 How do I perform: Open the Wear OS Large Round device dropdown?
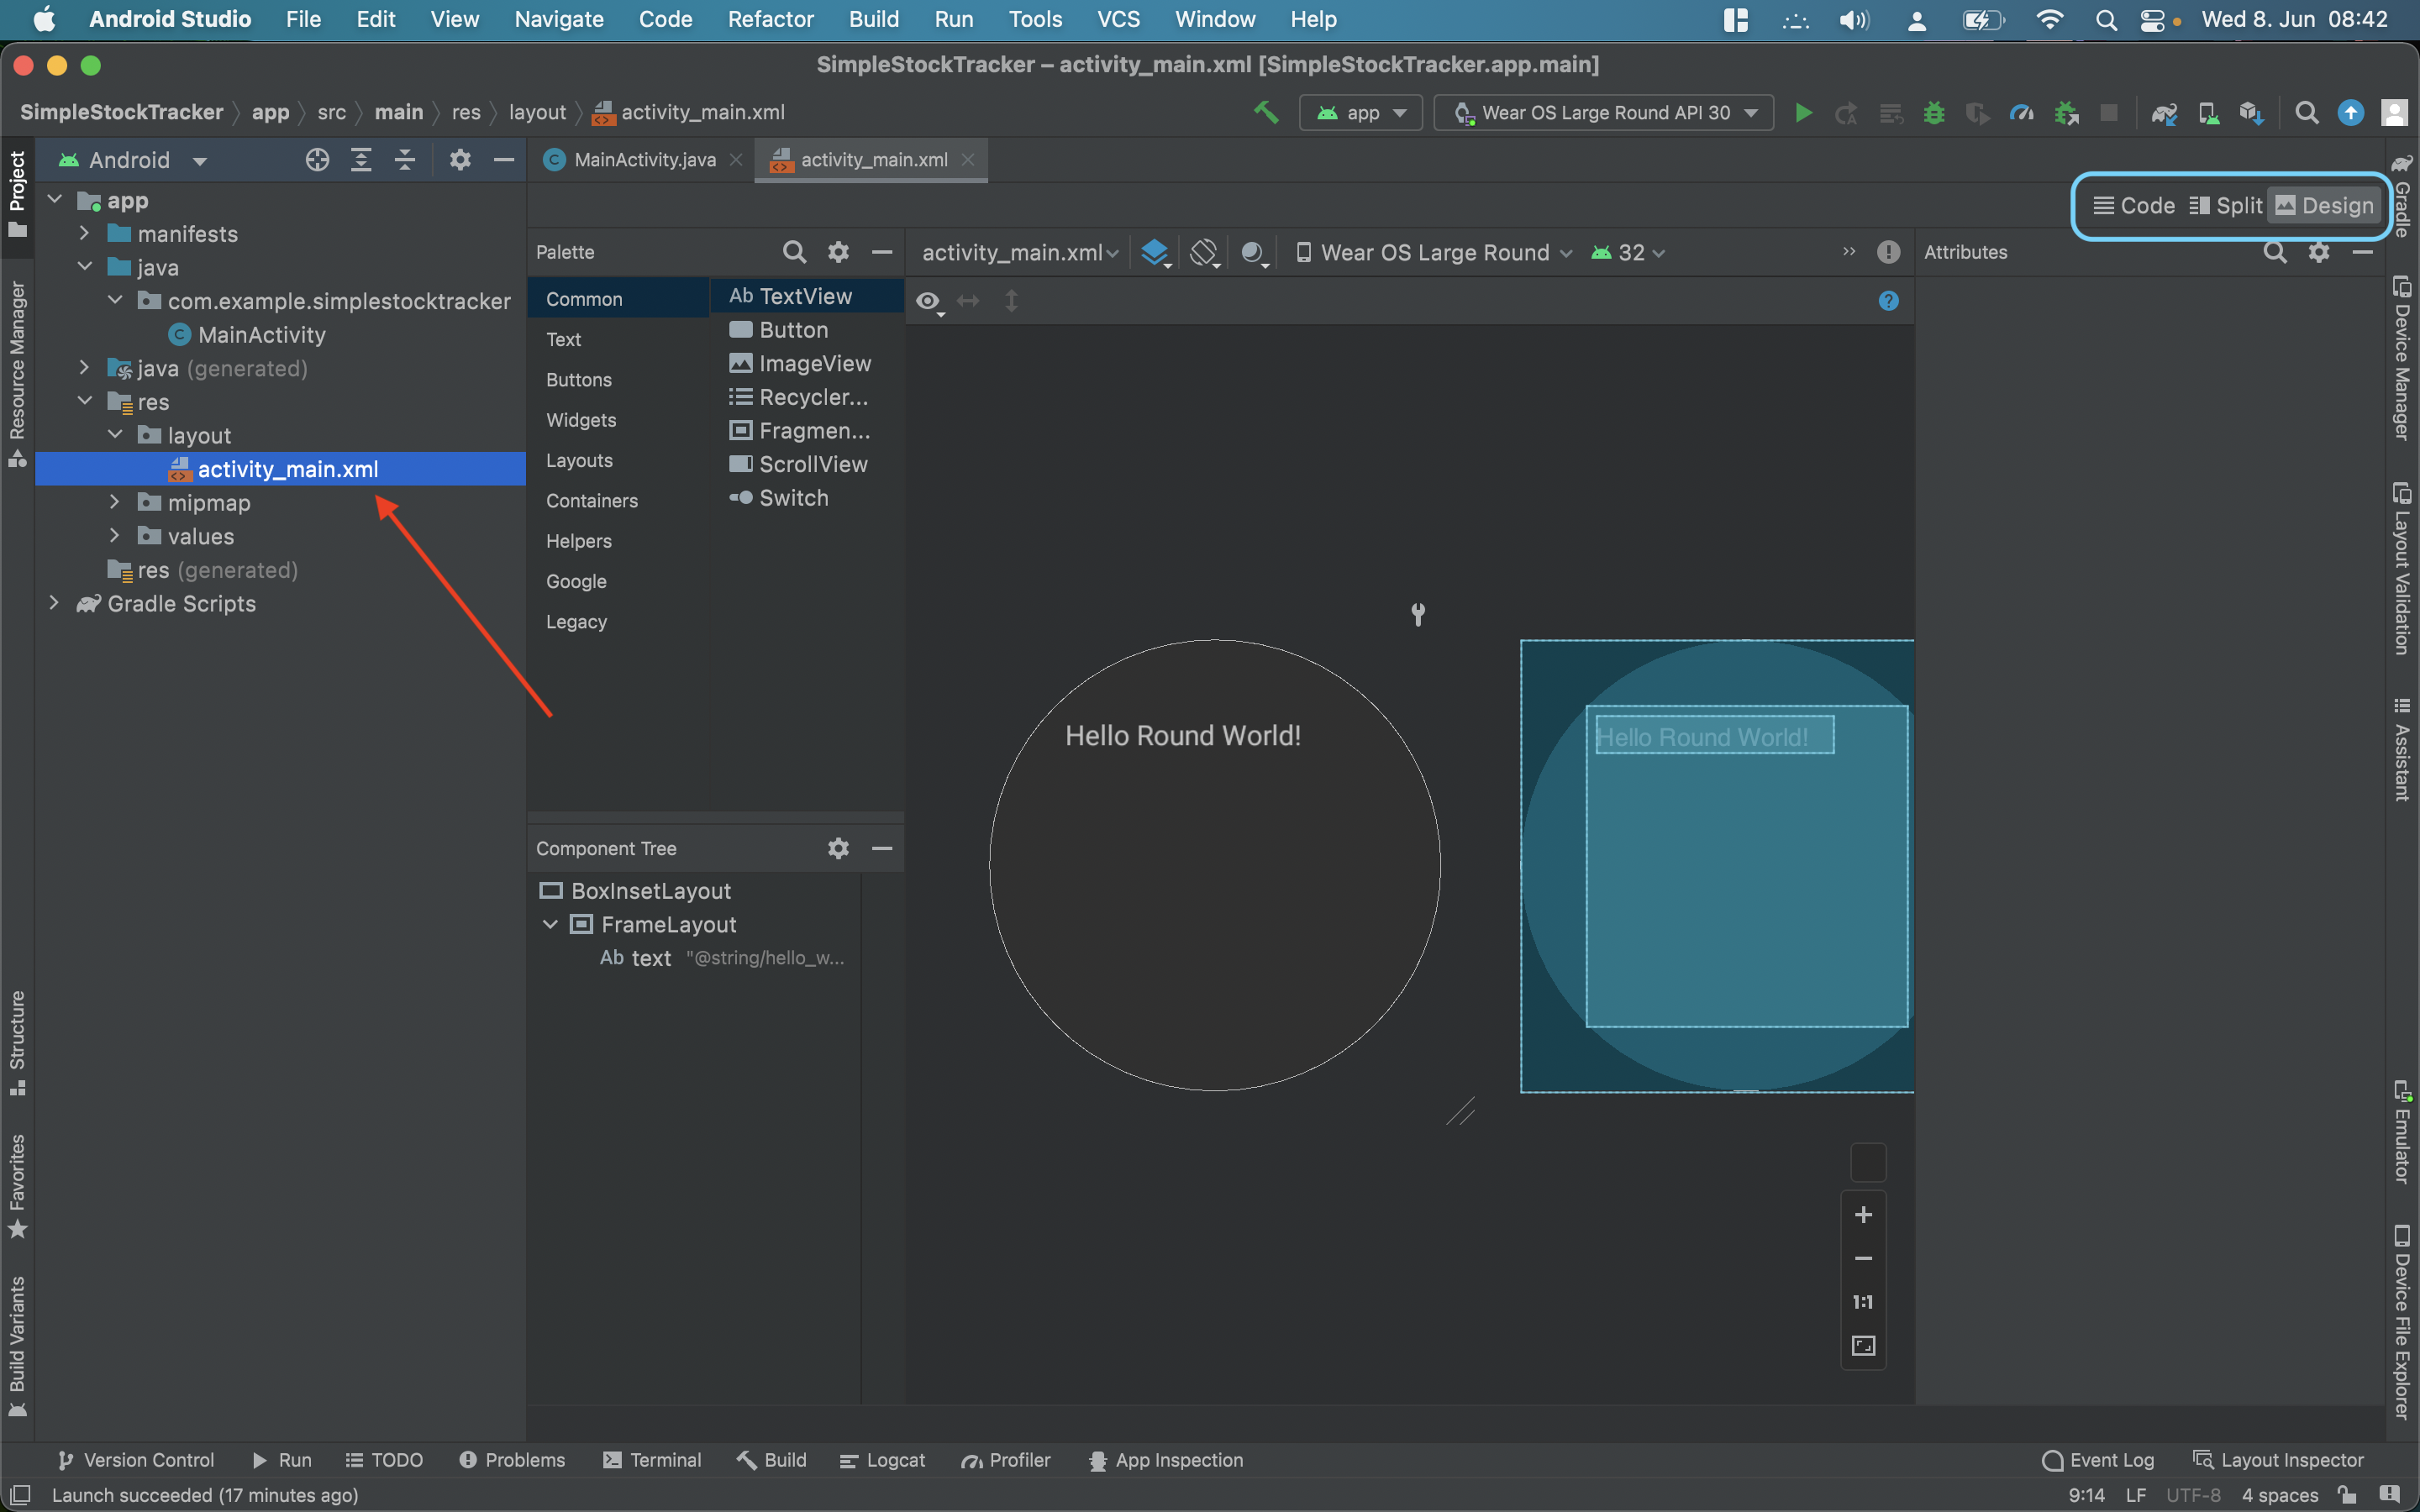coord(1434,253)
